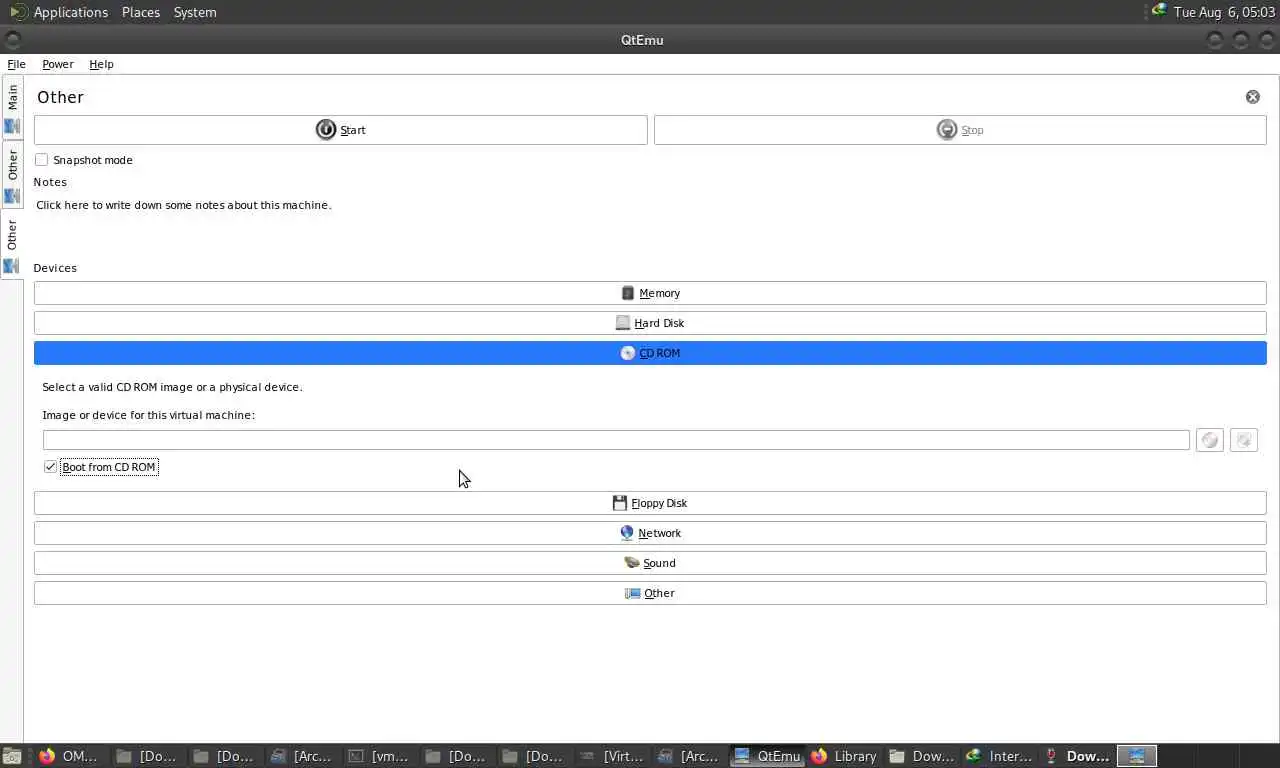Switch to the [vm... terminal taskbar entry

coord(379,756)
